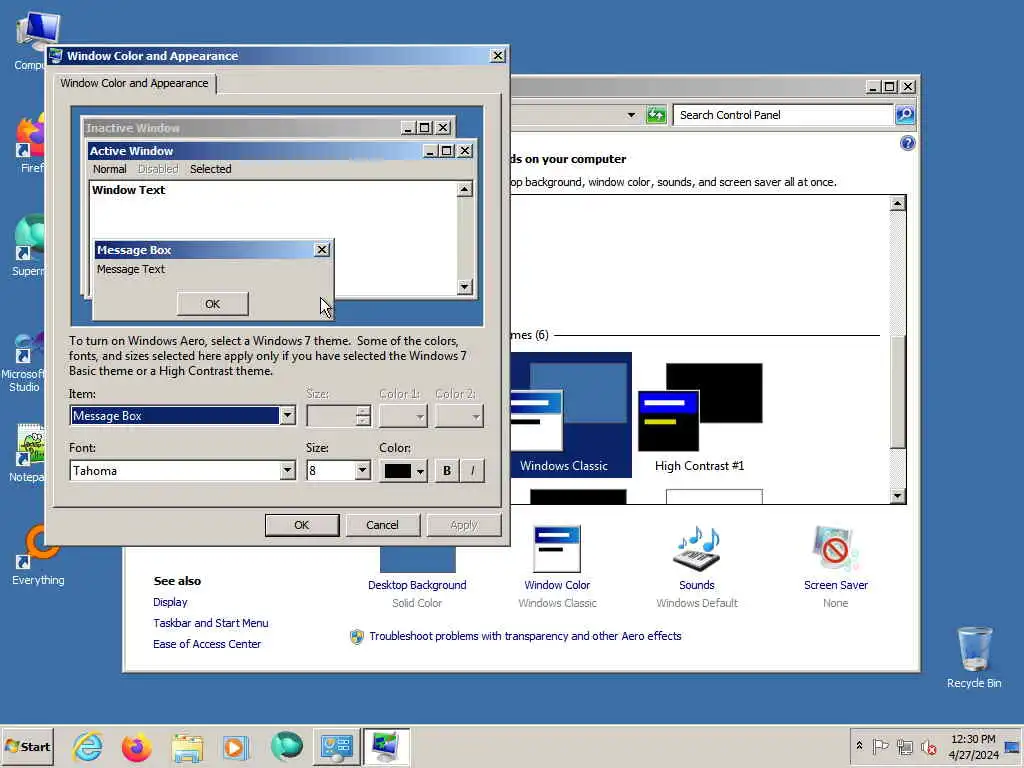This screenshot has width=1024, height=768.
Task: Click the dialog title bar monitor icon
Action: coord(56,56)
